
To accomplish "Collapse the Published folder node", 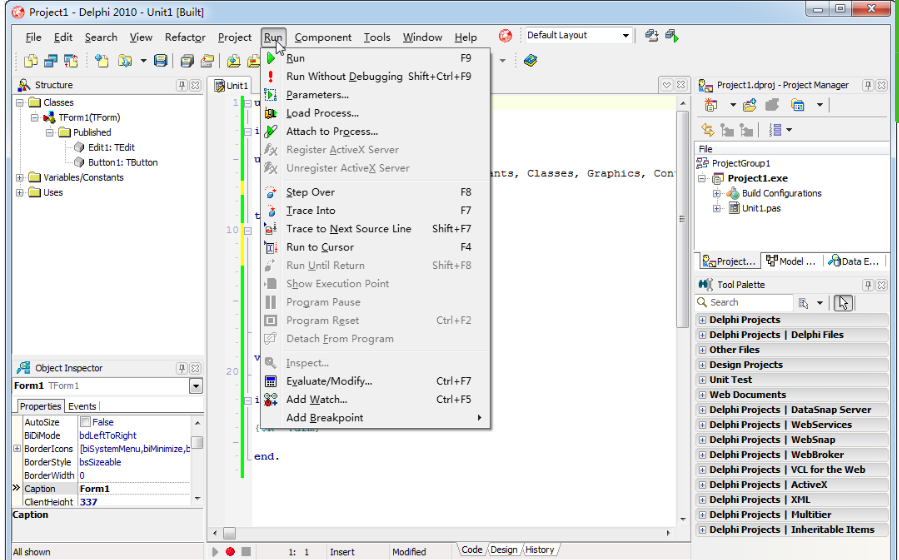I will 50,132.
